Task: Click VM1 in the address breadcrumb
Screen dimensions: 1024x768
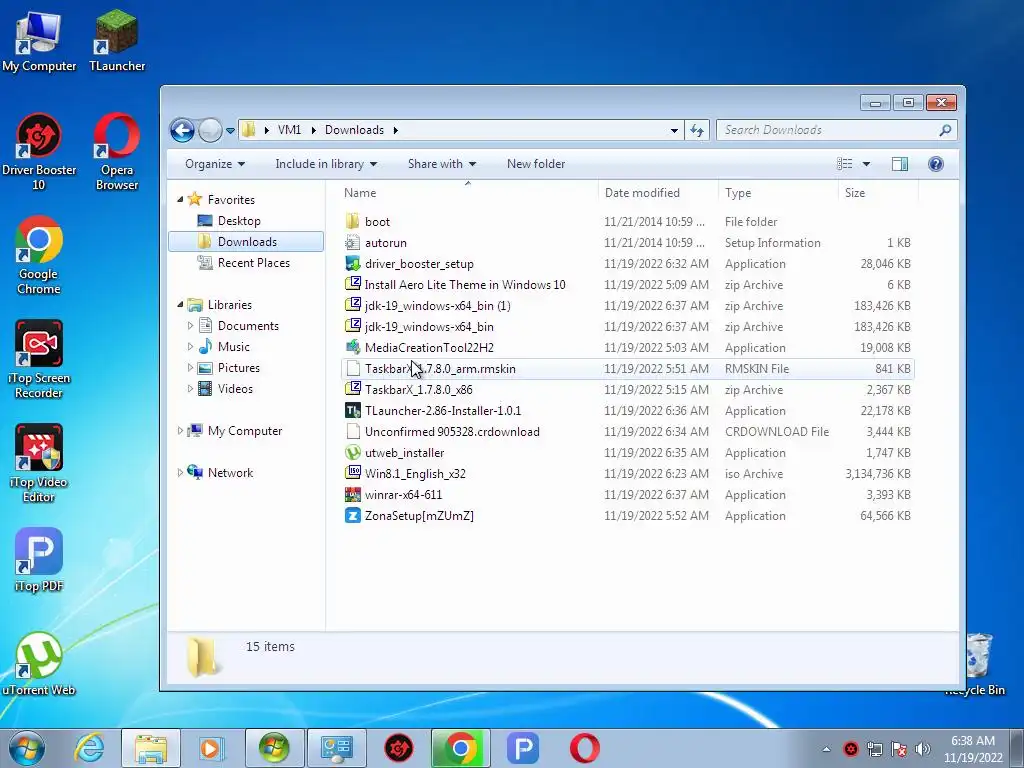Action: 289,130
